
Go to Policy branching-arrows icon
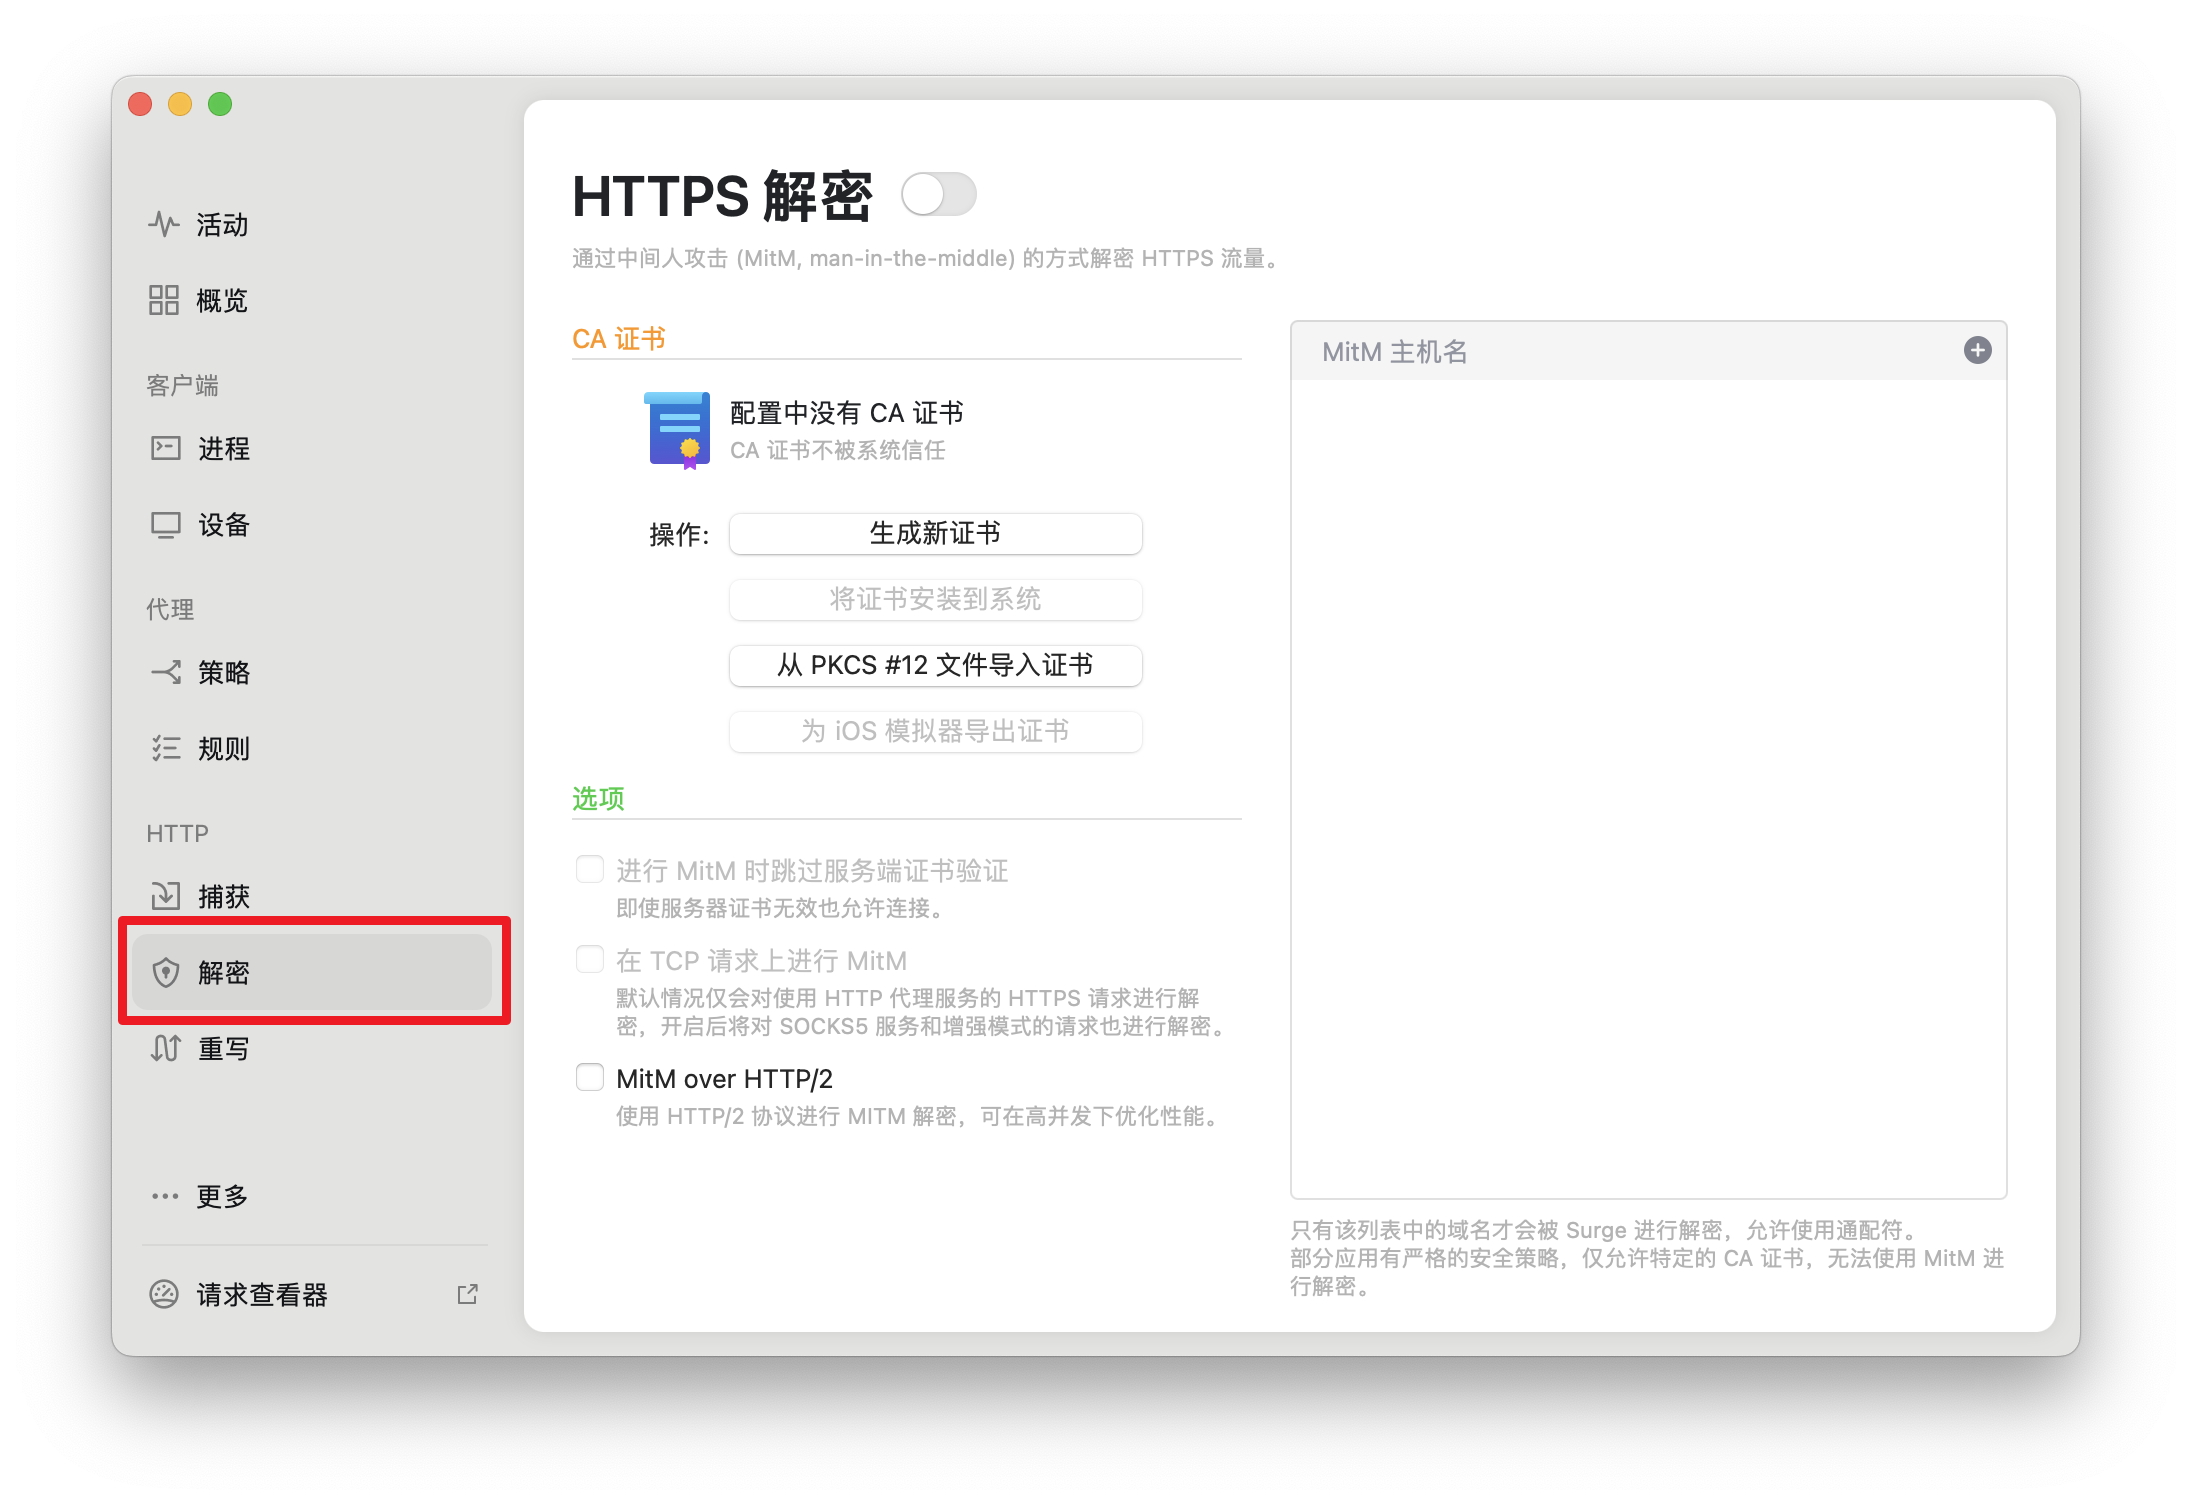(165, 672)
